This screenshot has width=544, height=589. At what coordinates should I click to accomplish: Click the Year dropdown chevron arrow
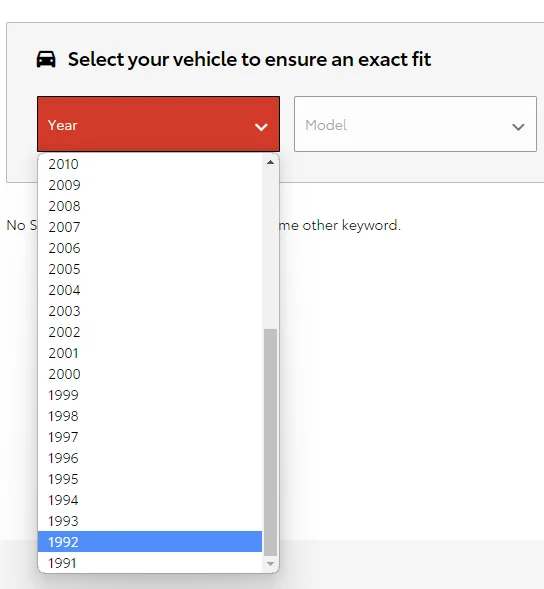click(261, 127)
